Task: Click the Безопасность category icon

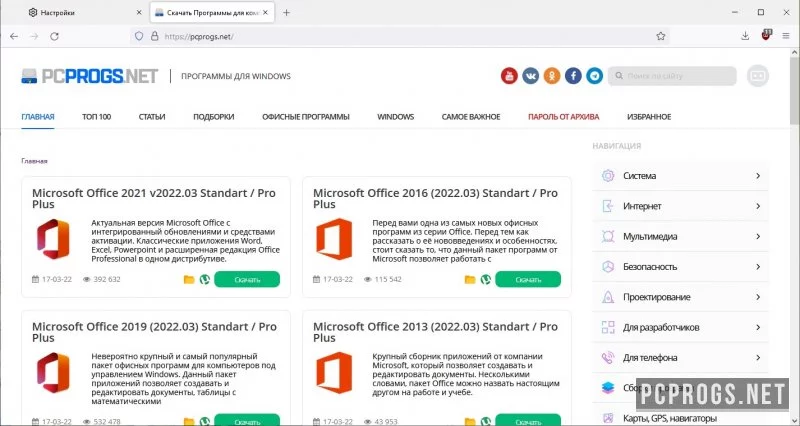Action: pos(608,267)
